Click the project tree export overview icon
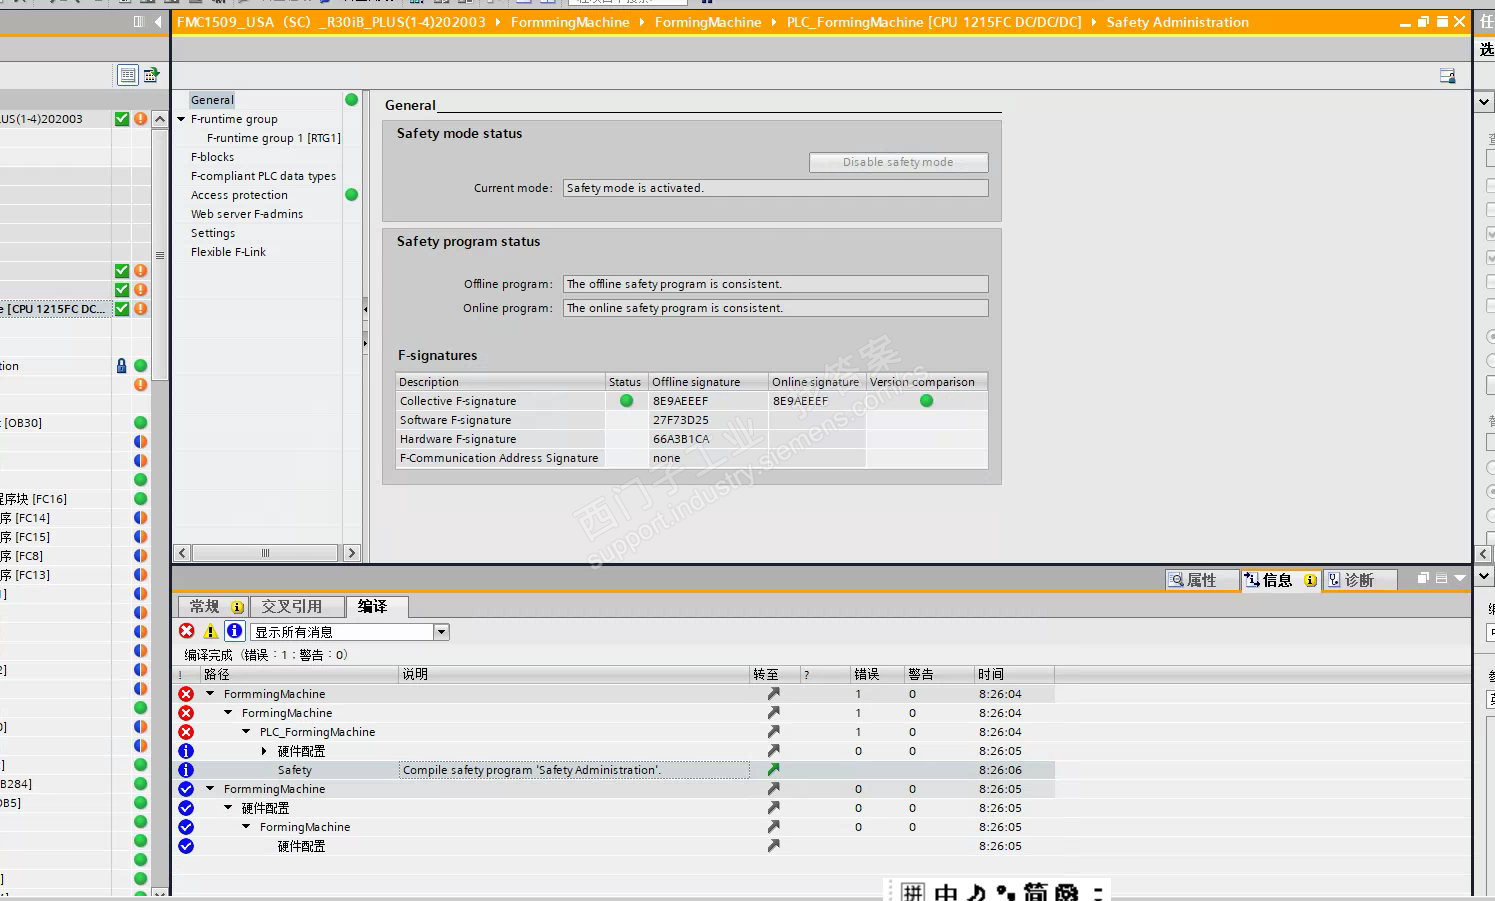Image resolution: width=1495 pixels, height=901 pixels. click(x=151, y=75)
